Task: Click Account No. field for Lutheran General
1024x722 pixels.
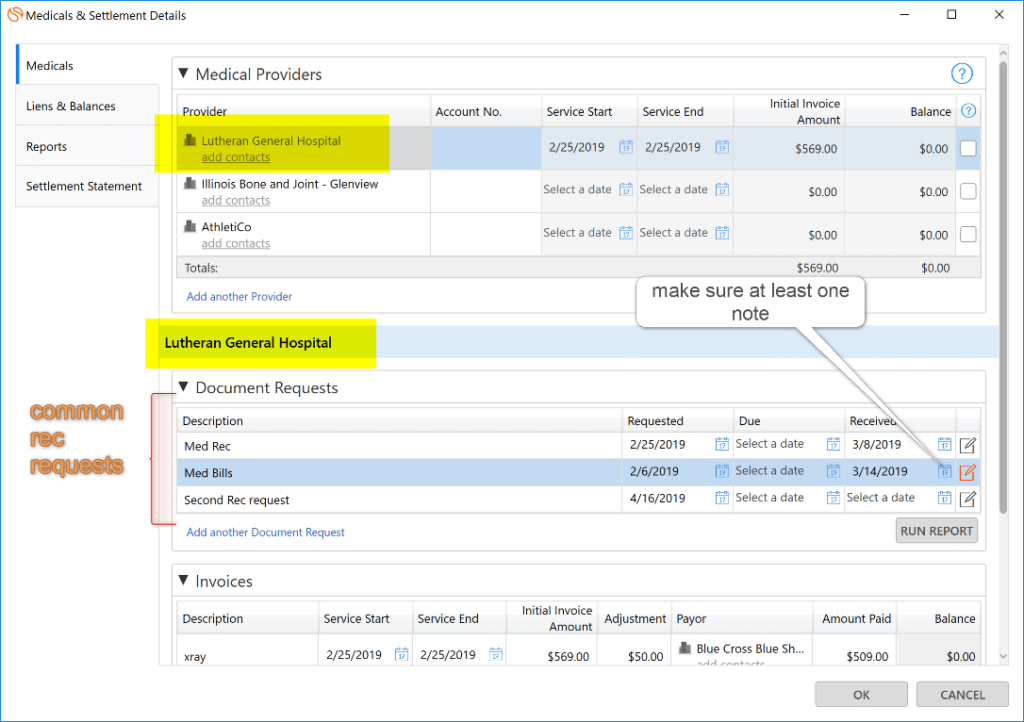Action: tap(486, 148)
